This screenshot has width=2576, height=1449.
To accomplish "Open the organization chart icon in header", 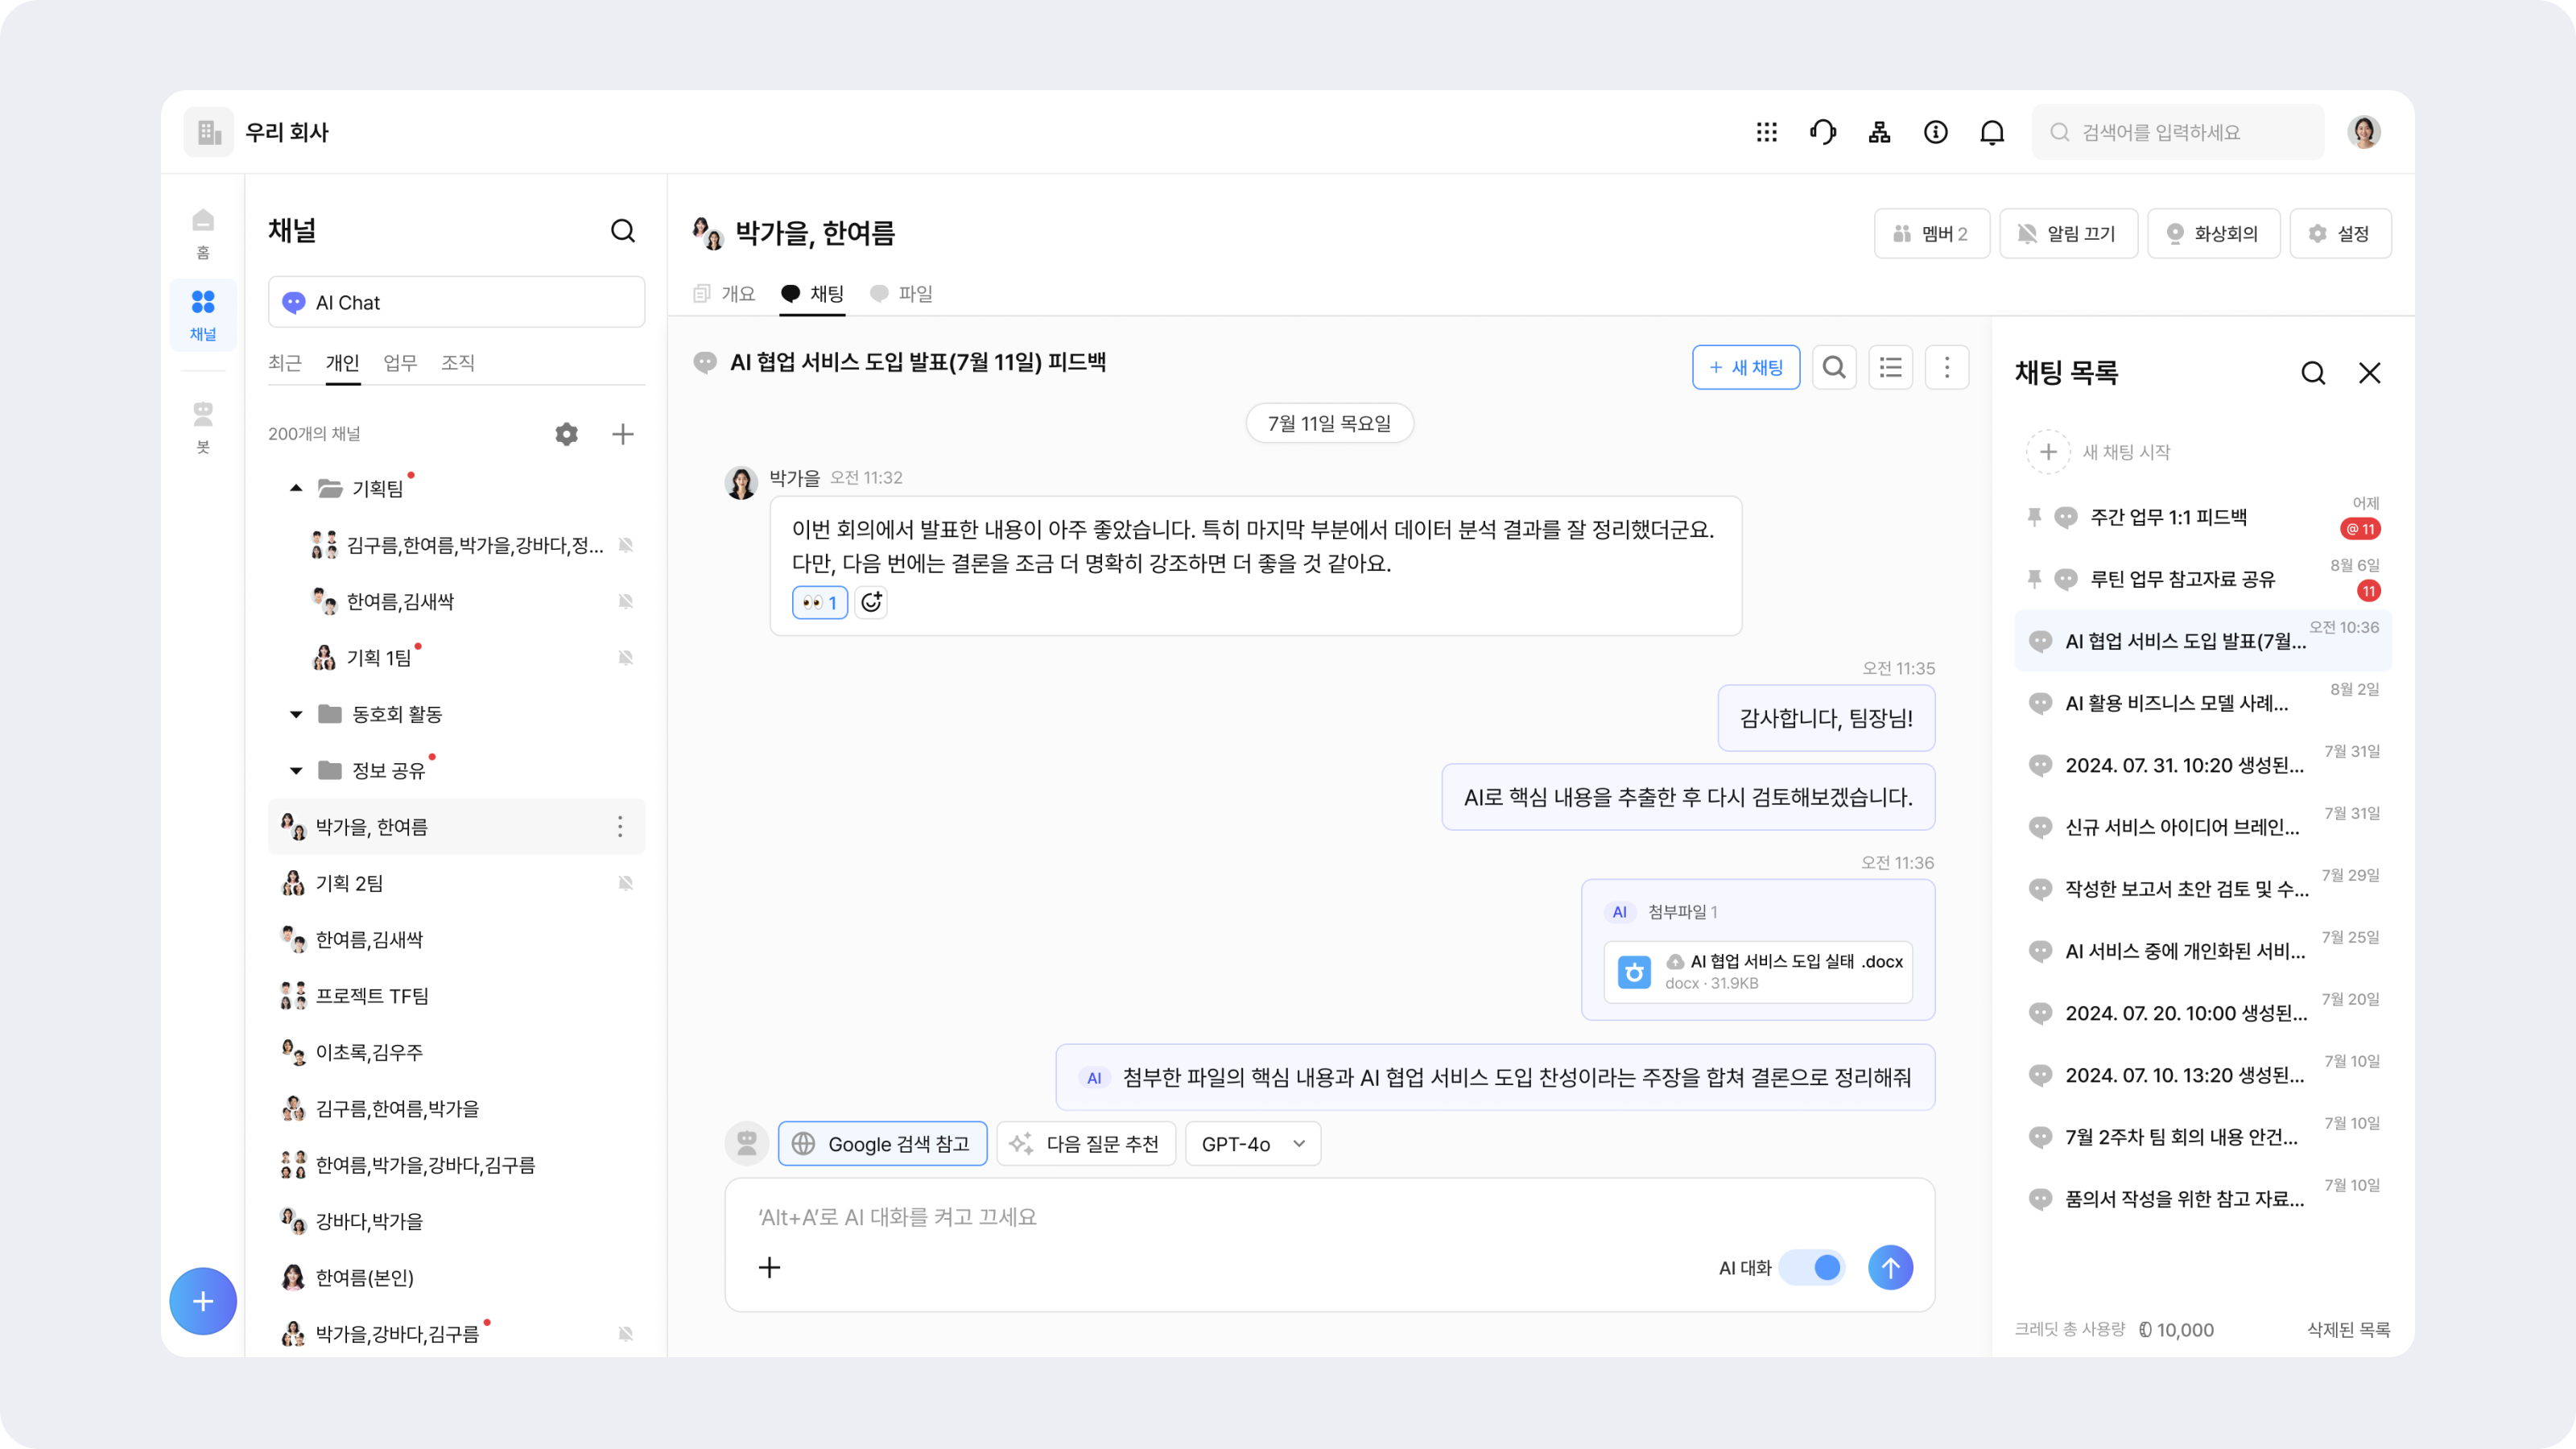I will (x=1879, y=132).
